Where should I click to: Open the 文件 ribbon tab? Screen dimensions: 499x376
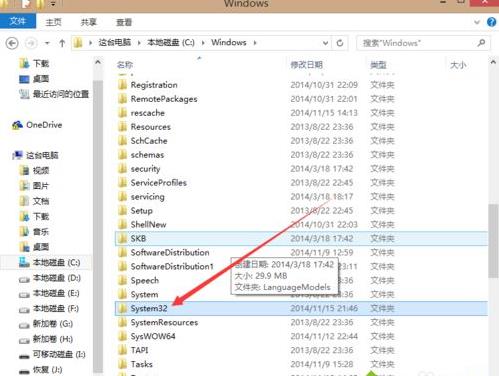click(x=18, y=22)
